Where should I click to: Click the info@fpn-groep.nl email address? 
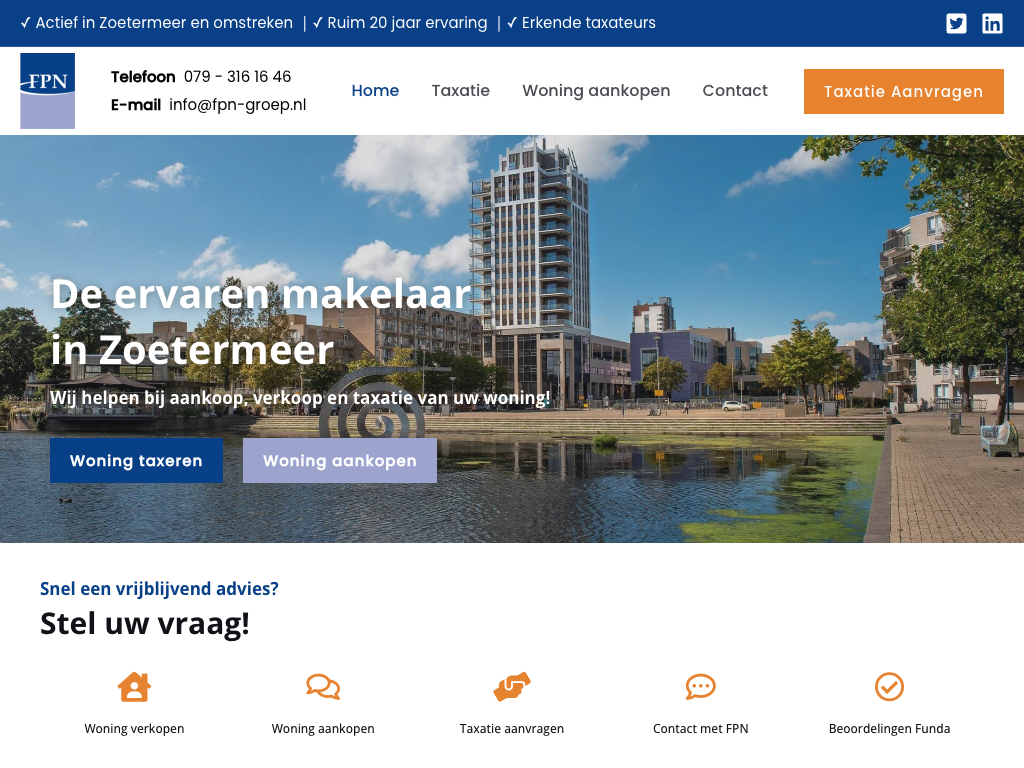pyautogui.click(x=237, y=105)
